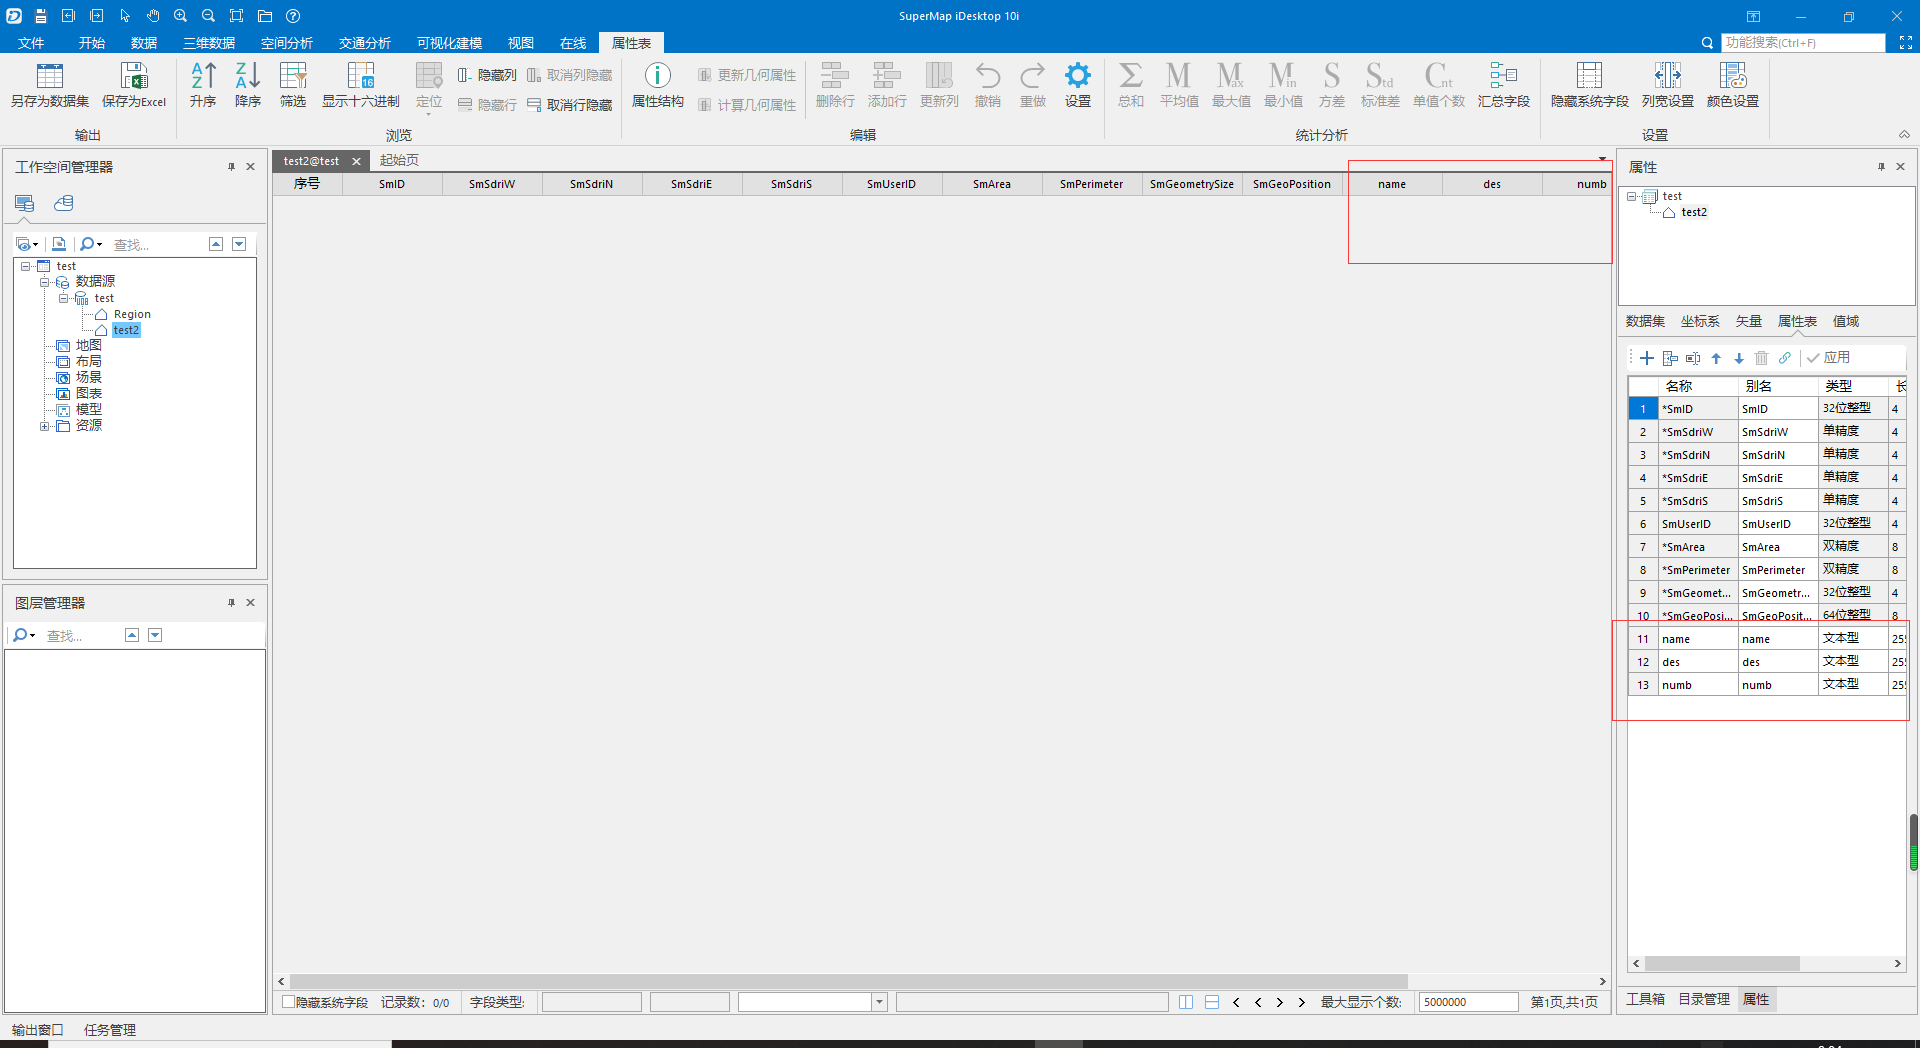The width and height of the screenshot is (1920, 1048).
Task: Click the workspace view icon in workspace manager
Action: pyautogui.click(x=24, y=203)
